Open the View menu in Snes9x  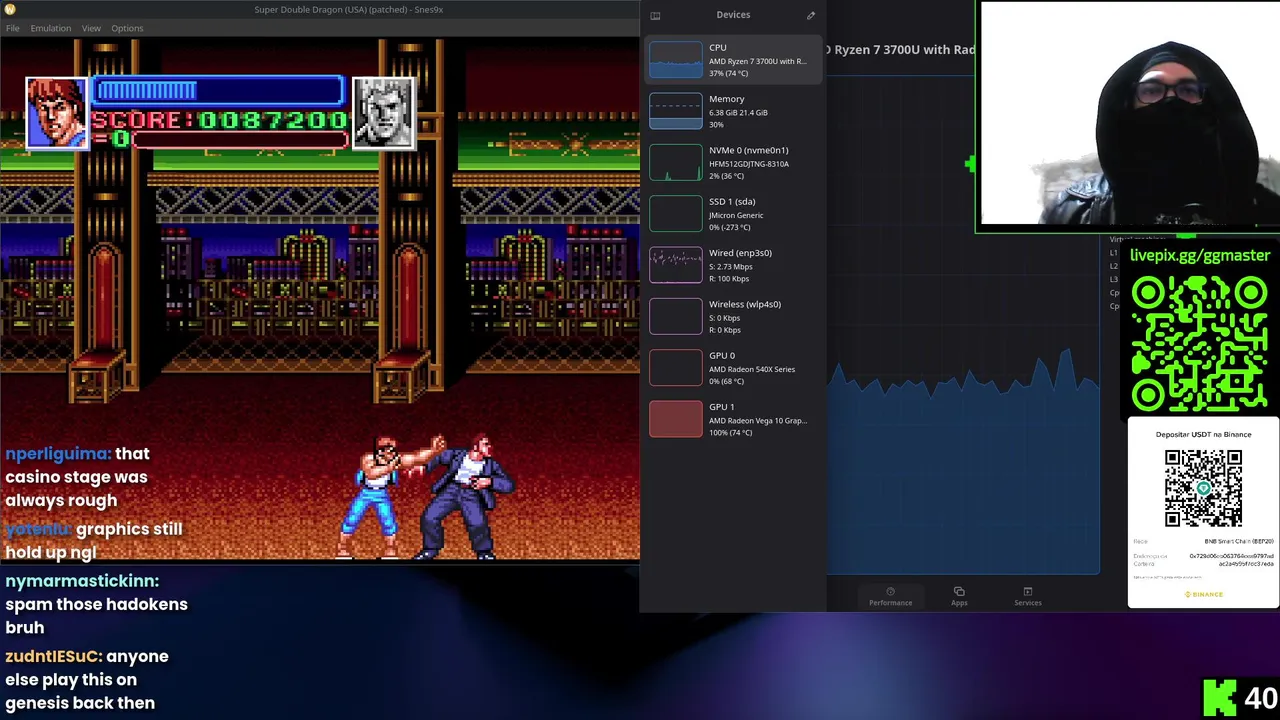(x=91, y=28)
